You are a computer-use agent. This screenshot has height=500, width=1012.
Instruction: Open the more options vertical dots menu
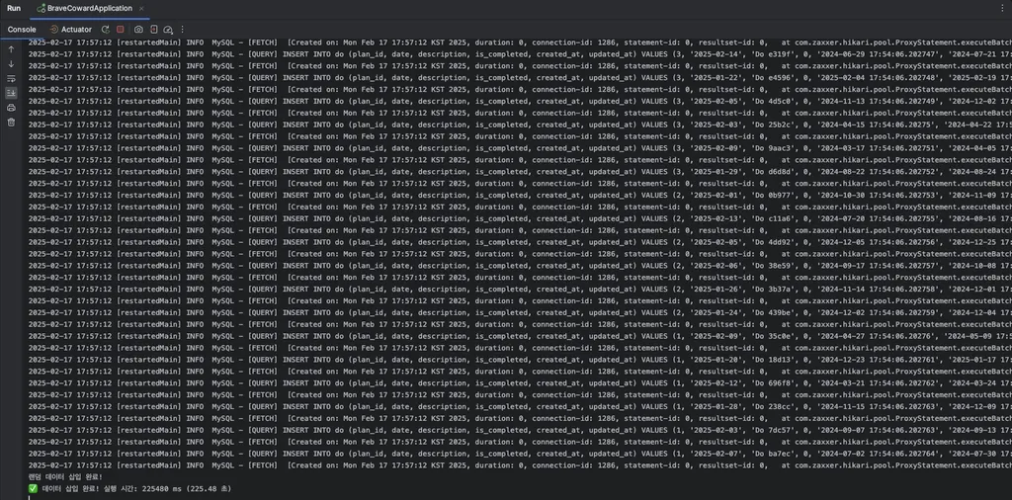pyautogui.click(x=183, y=30)
